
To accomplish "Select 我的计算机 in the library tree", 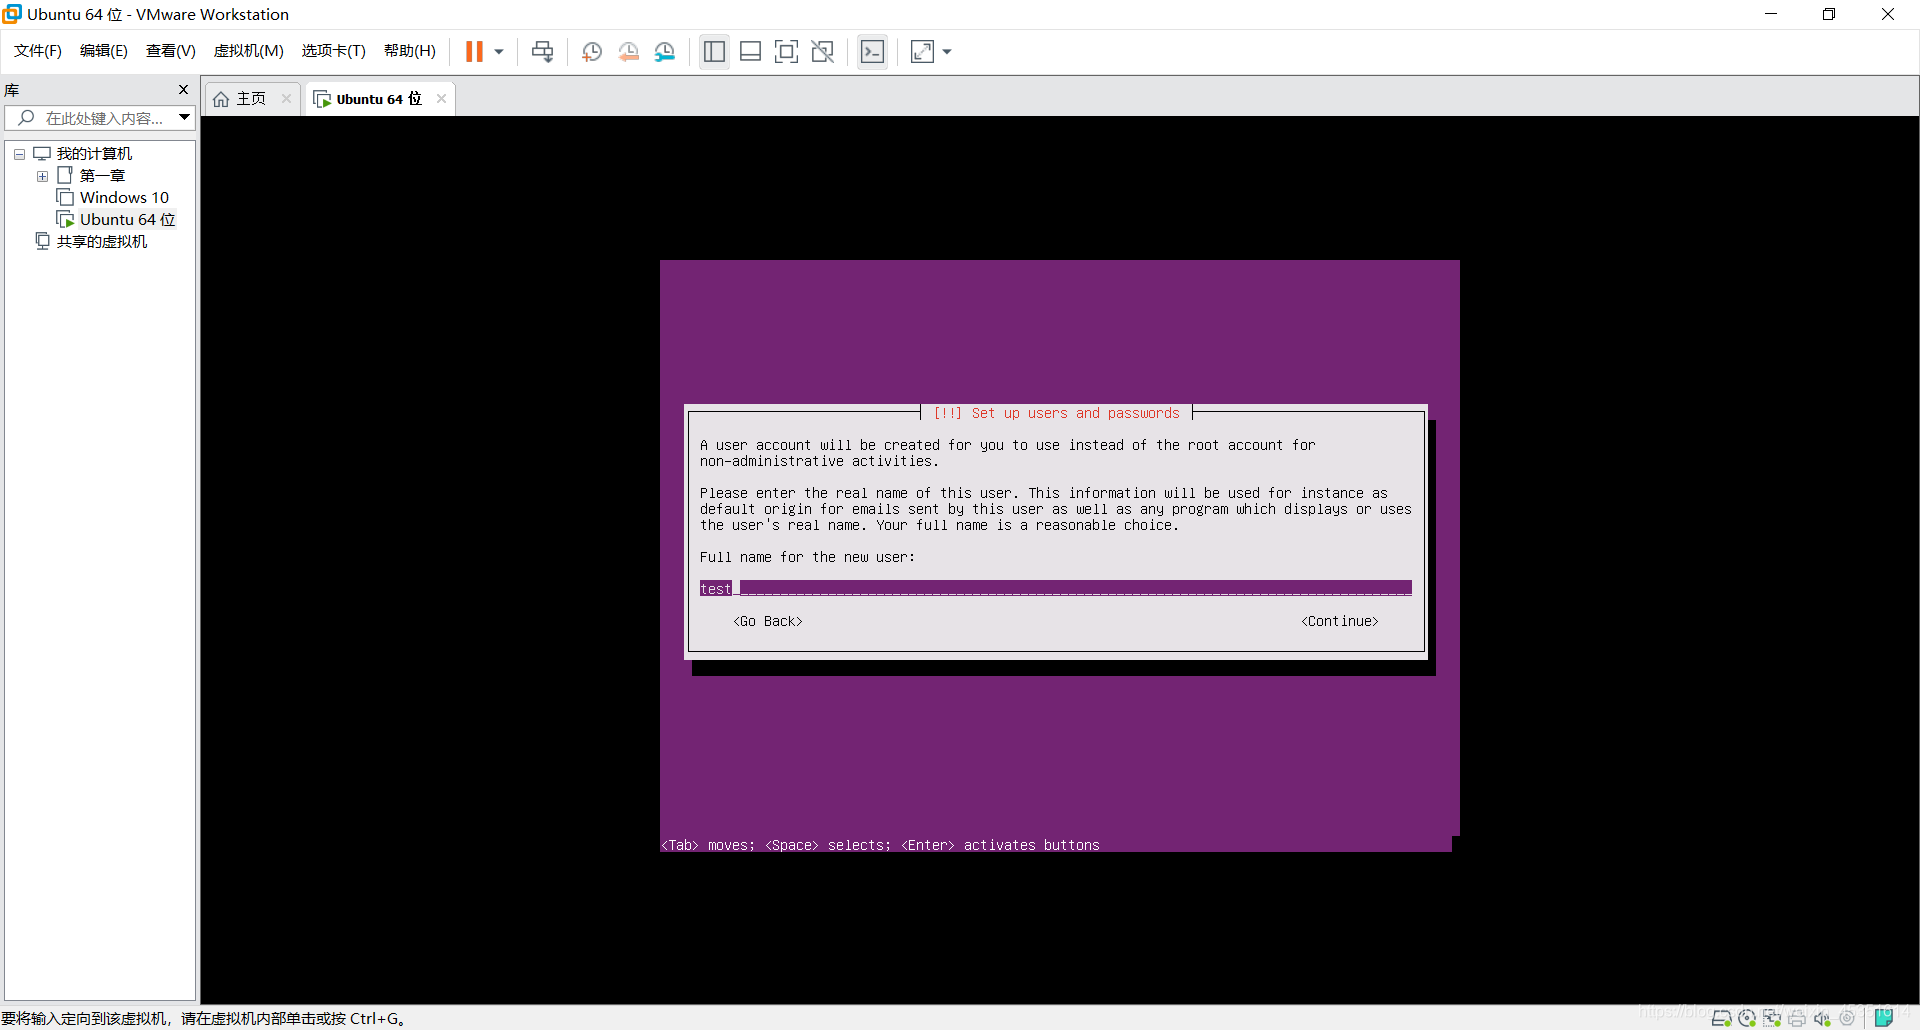I will [x=94, y=154].
